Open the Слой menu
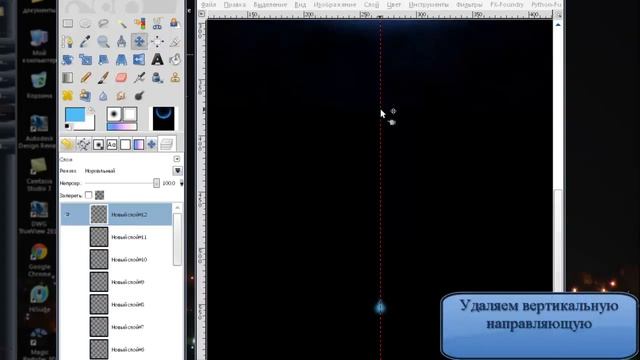This screenshot has width=640, height=360. click(371, 4)
